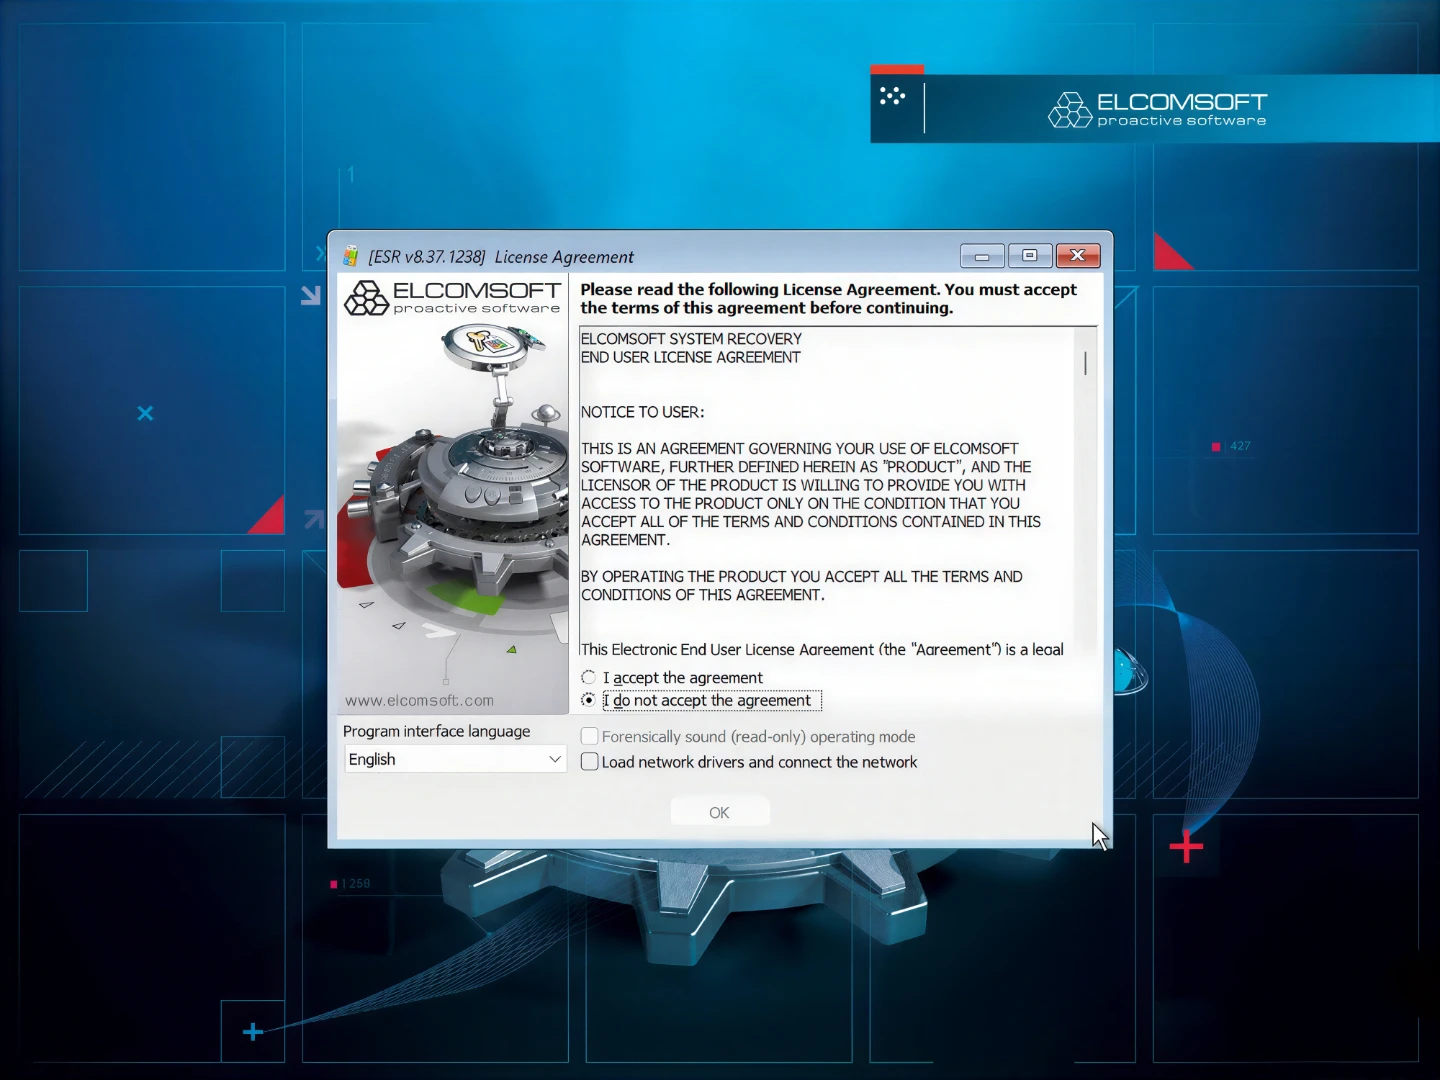Click the "Program interface language" label
1440x1080 pixels.
pos(437,732)
